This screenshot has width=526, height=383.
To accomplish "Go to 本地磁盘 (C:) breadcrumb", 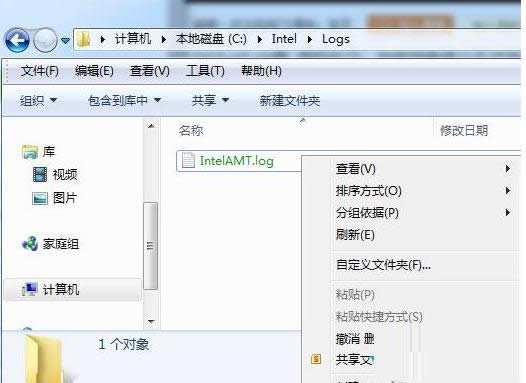I will coord(211,39).
